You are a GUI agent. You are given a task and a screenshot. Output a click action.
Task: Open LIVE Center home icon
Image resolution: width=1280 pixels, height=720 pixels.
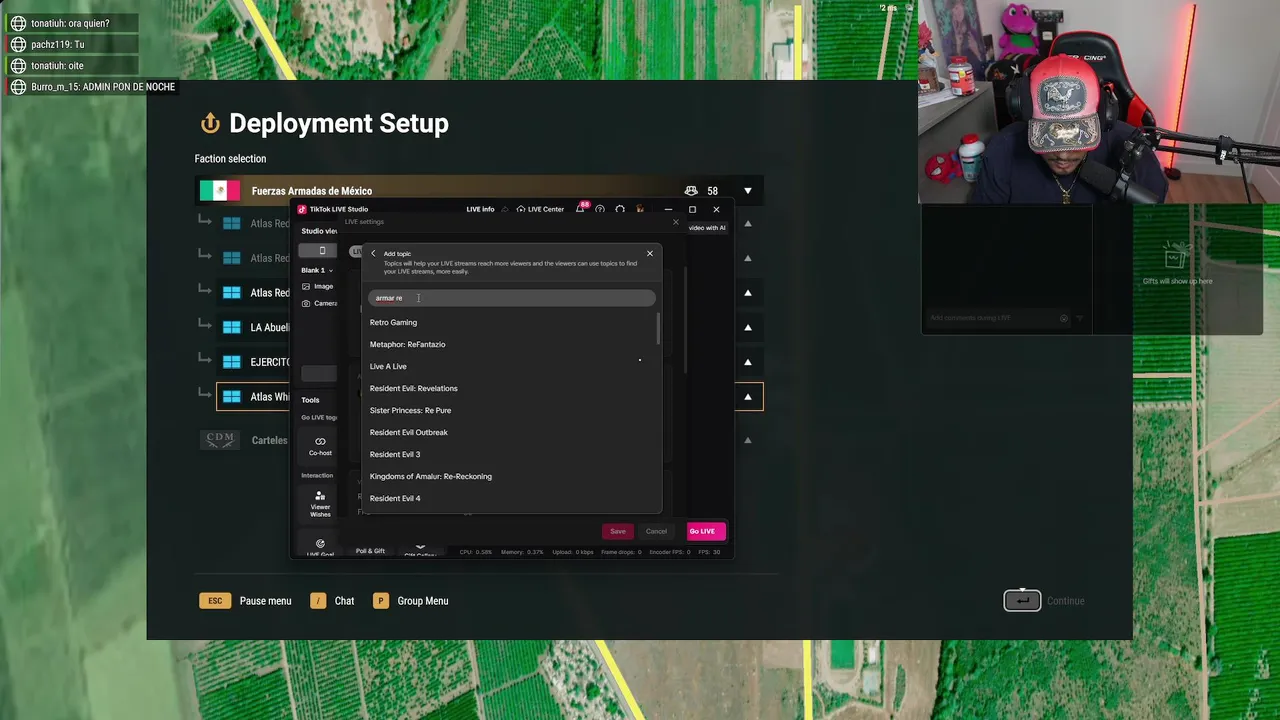[x=521, y=209]
